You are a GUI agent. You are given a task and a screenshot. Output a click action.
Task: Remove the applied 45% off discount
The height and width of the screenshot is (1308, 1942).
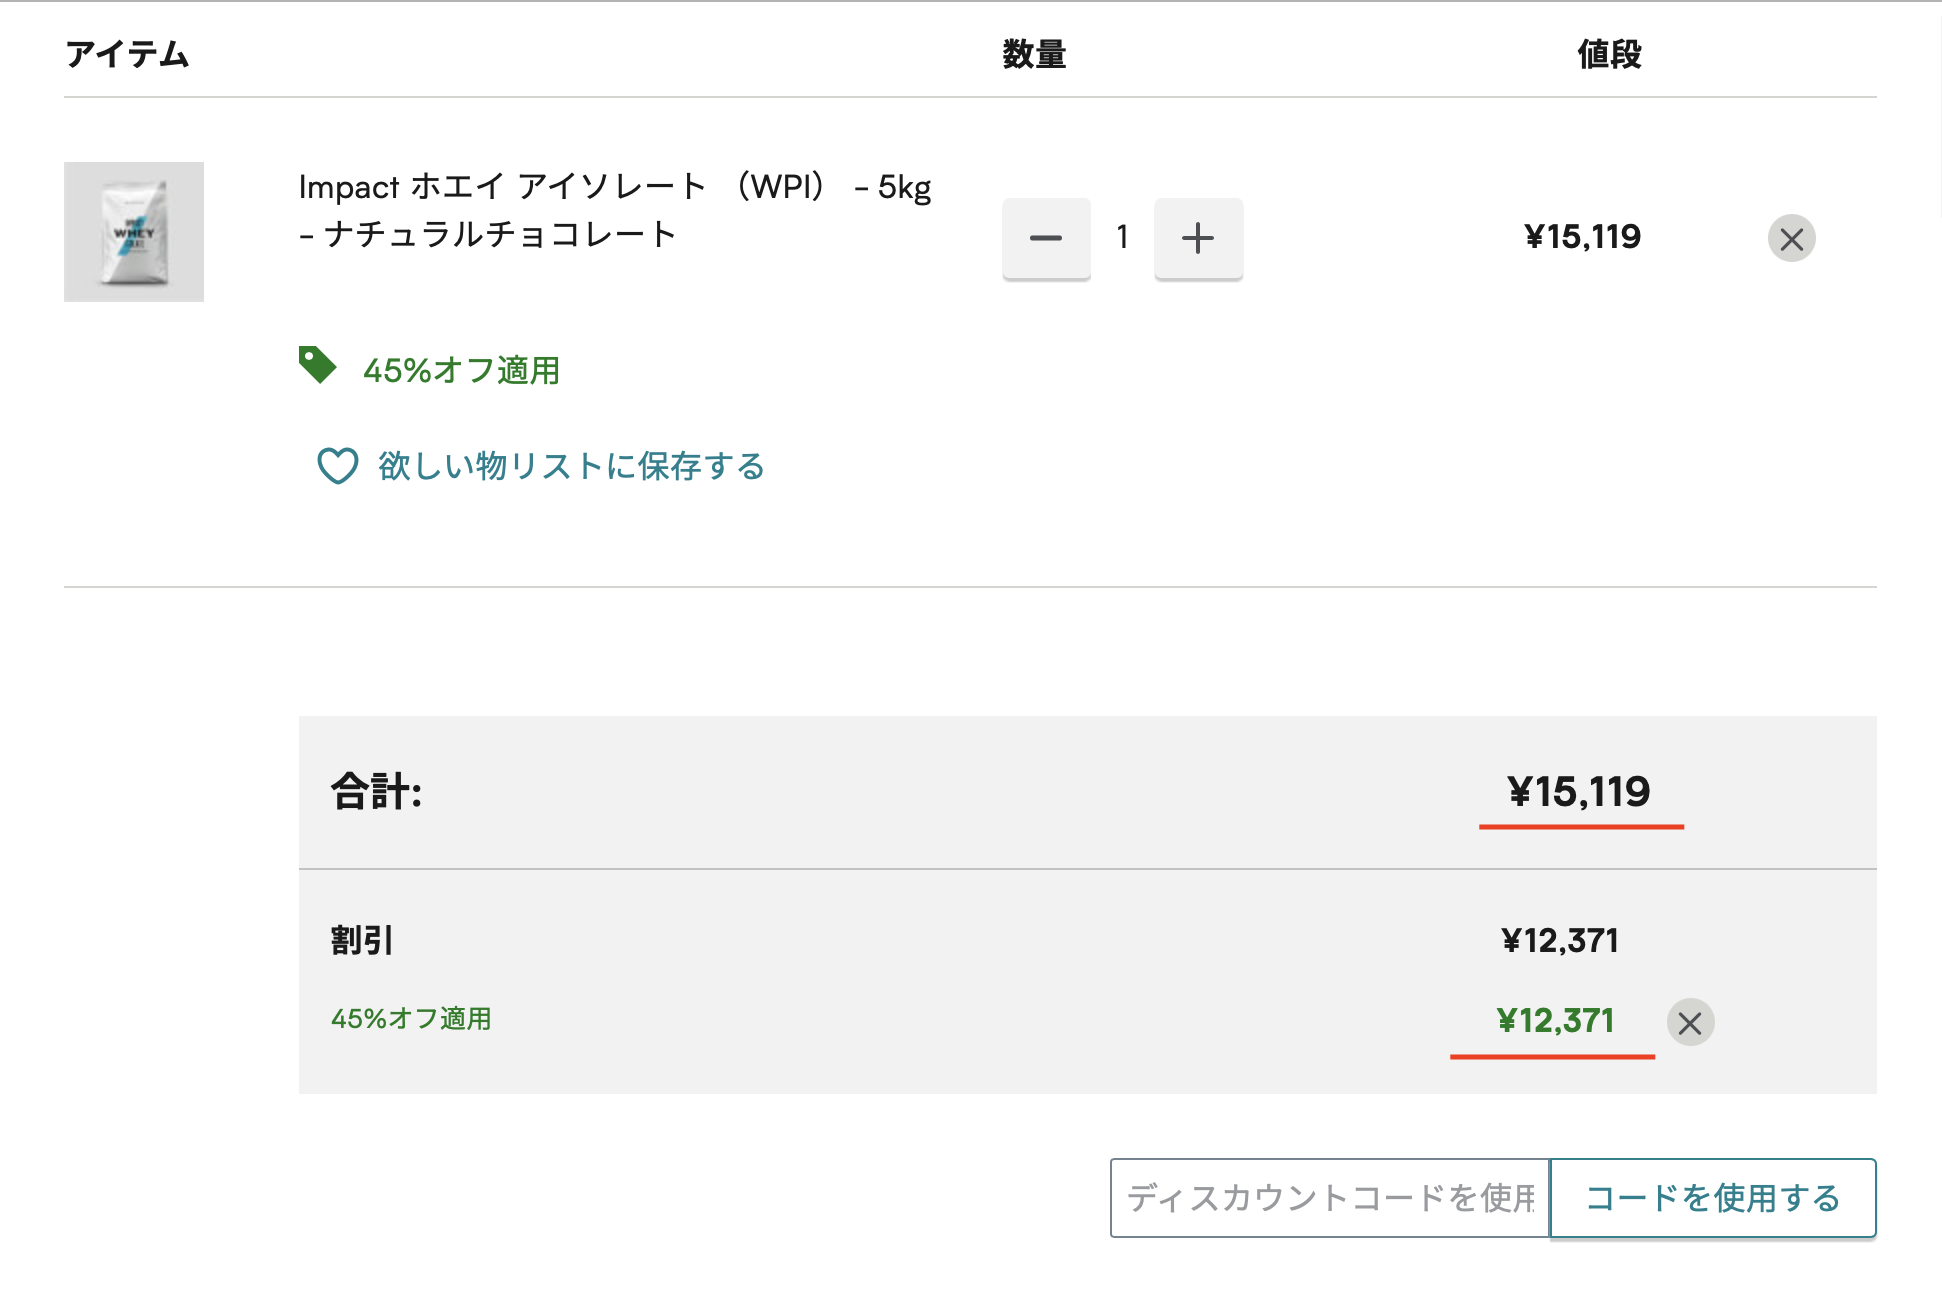coord(1690,1022)
